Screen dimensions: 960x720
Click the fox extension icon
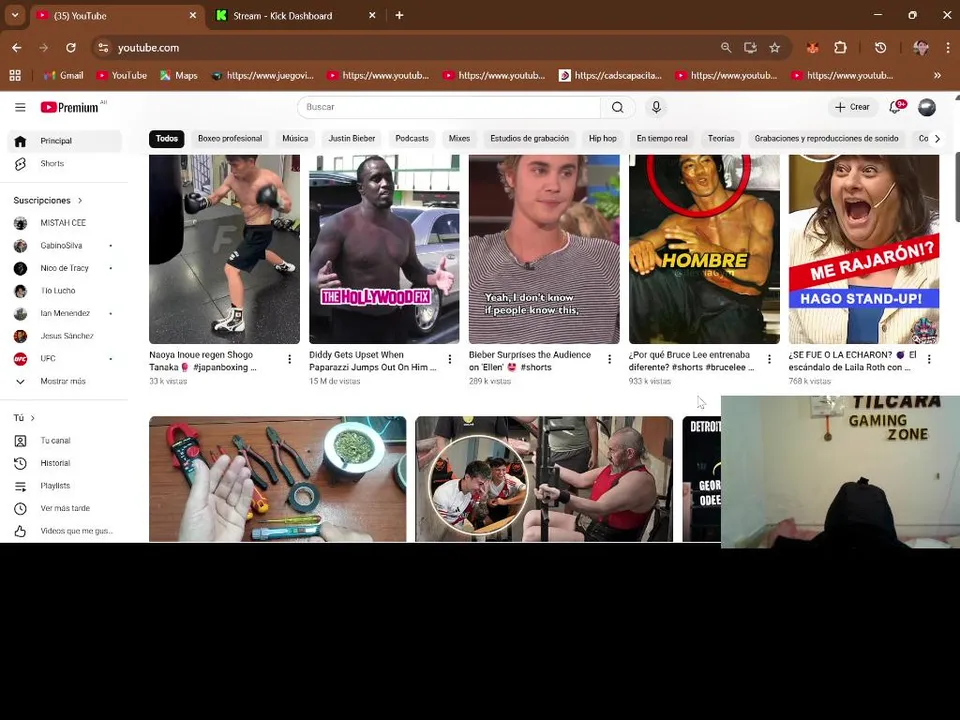click(x=813, y=48)
